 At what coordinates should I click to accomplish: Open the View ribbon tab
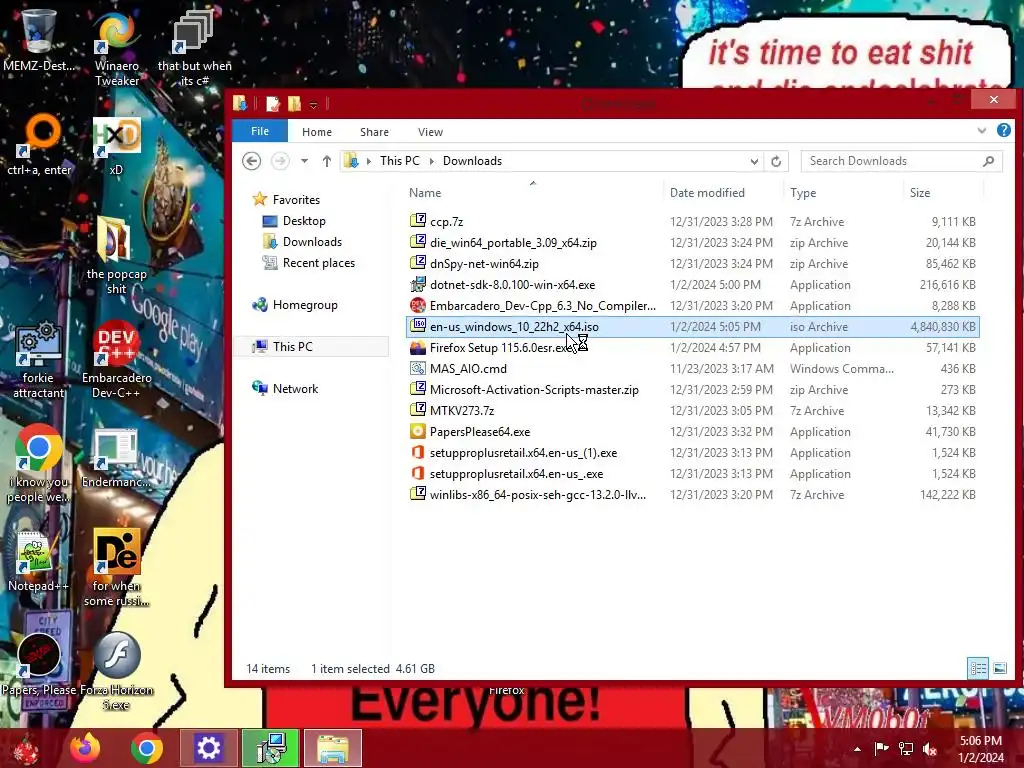[430, 132]
